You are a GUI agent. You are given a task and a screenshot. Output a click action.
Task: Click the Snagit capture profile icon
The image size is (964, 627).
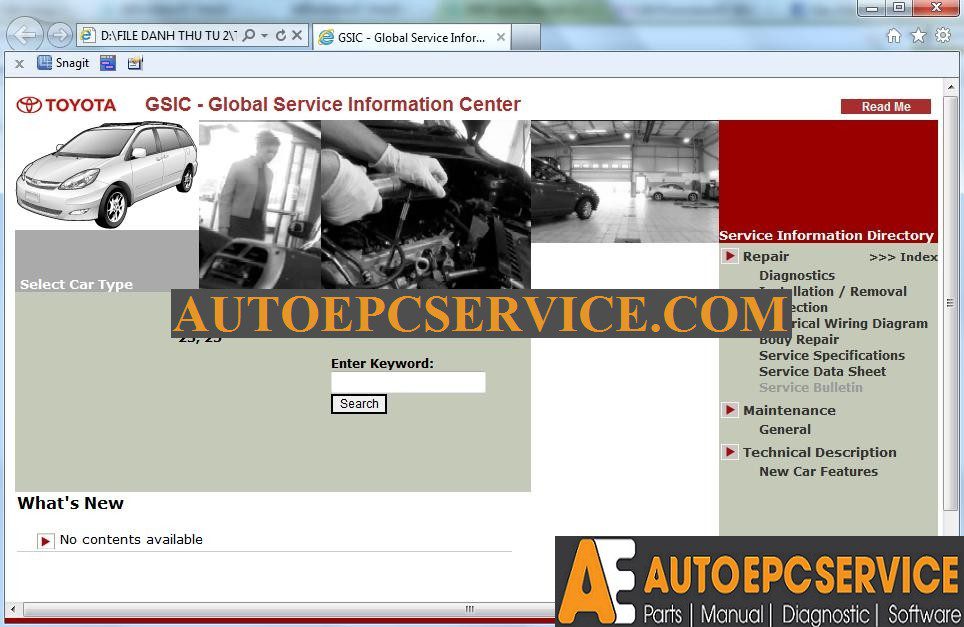(108, 63)
